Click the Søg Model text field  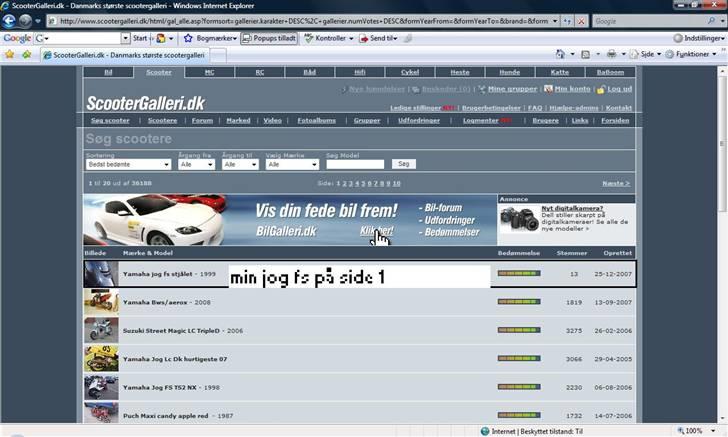pyautogui.click(x=355, y=164)
